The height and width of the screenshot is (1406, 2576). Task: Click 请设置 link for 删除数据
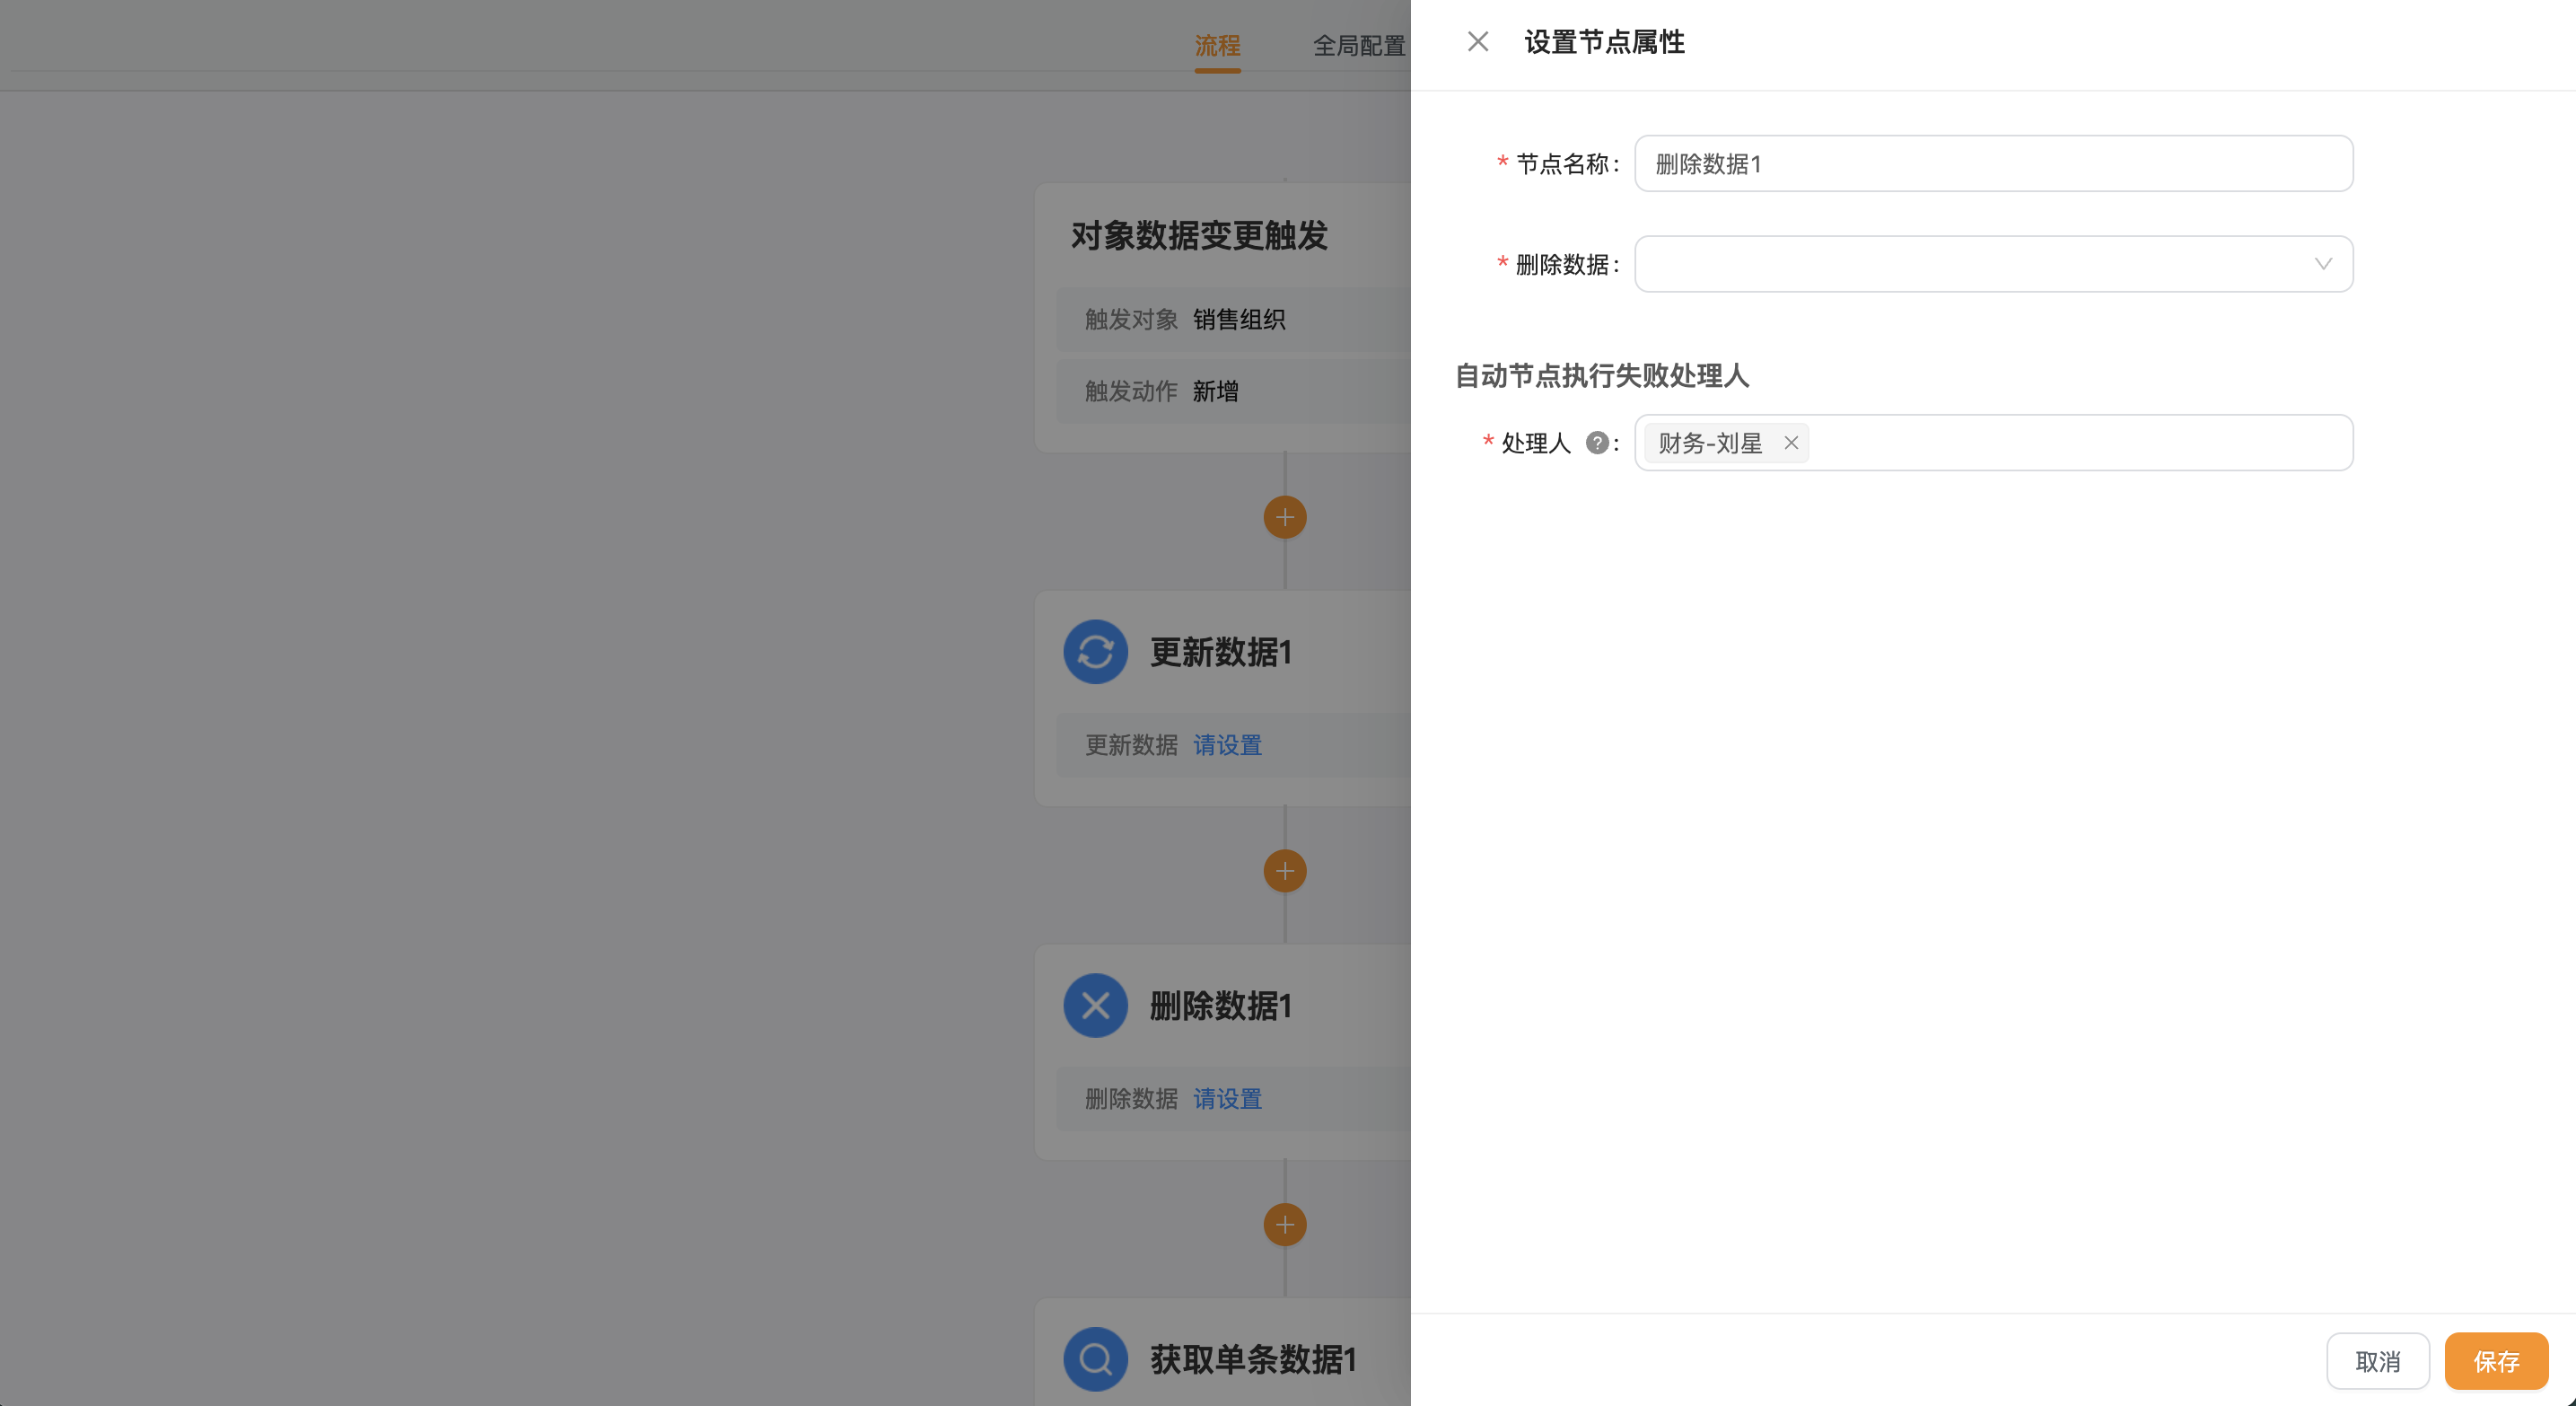[1227, 1099]
